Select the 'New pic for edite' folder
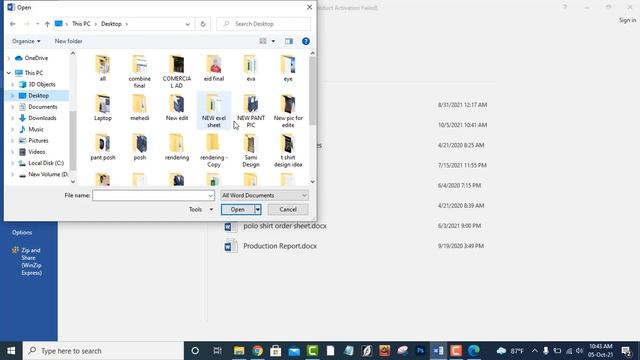 tap(288, 111)
